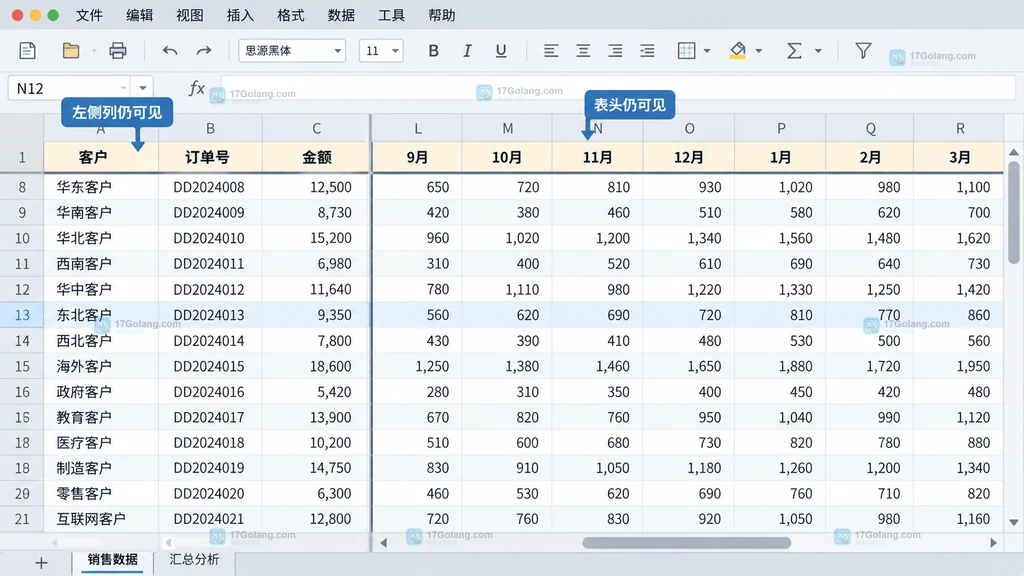Image resolution: width=1024 pixels, height=576 pixels.
Task: Open the 帮助 menu
Action: [x=441, y=15]
